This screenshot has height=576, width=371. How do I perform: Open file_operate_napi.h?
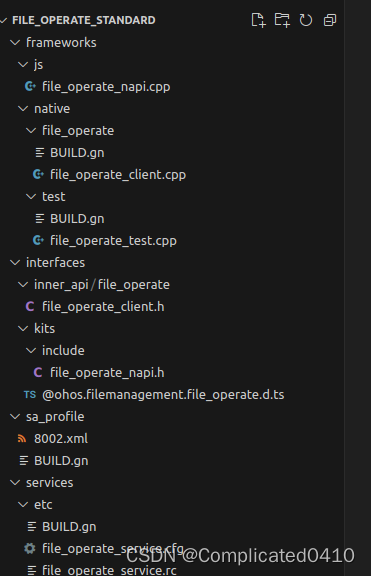107,372
